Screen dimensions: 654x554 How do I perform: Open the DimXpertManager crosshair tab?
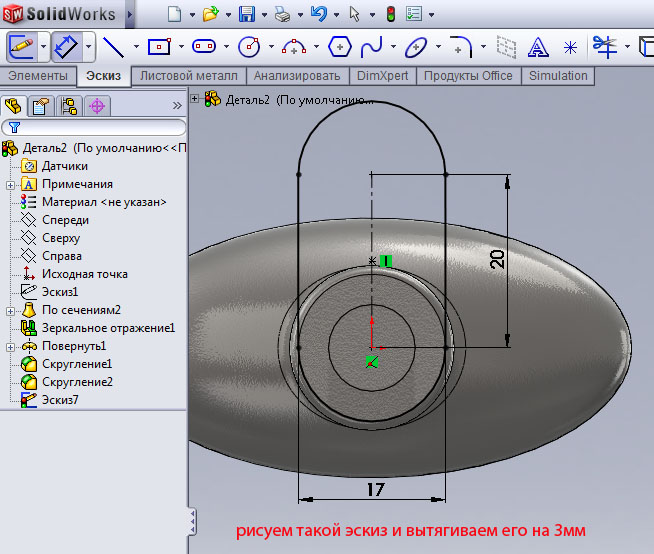pos(97,106)
